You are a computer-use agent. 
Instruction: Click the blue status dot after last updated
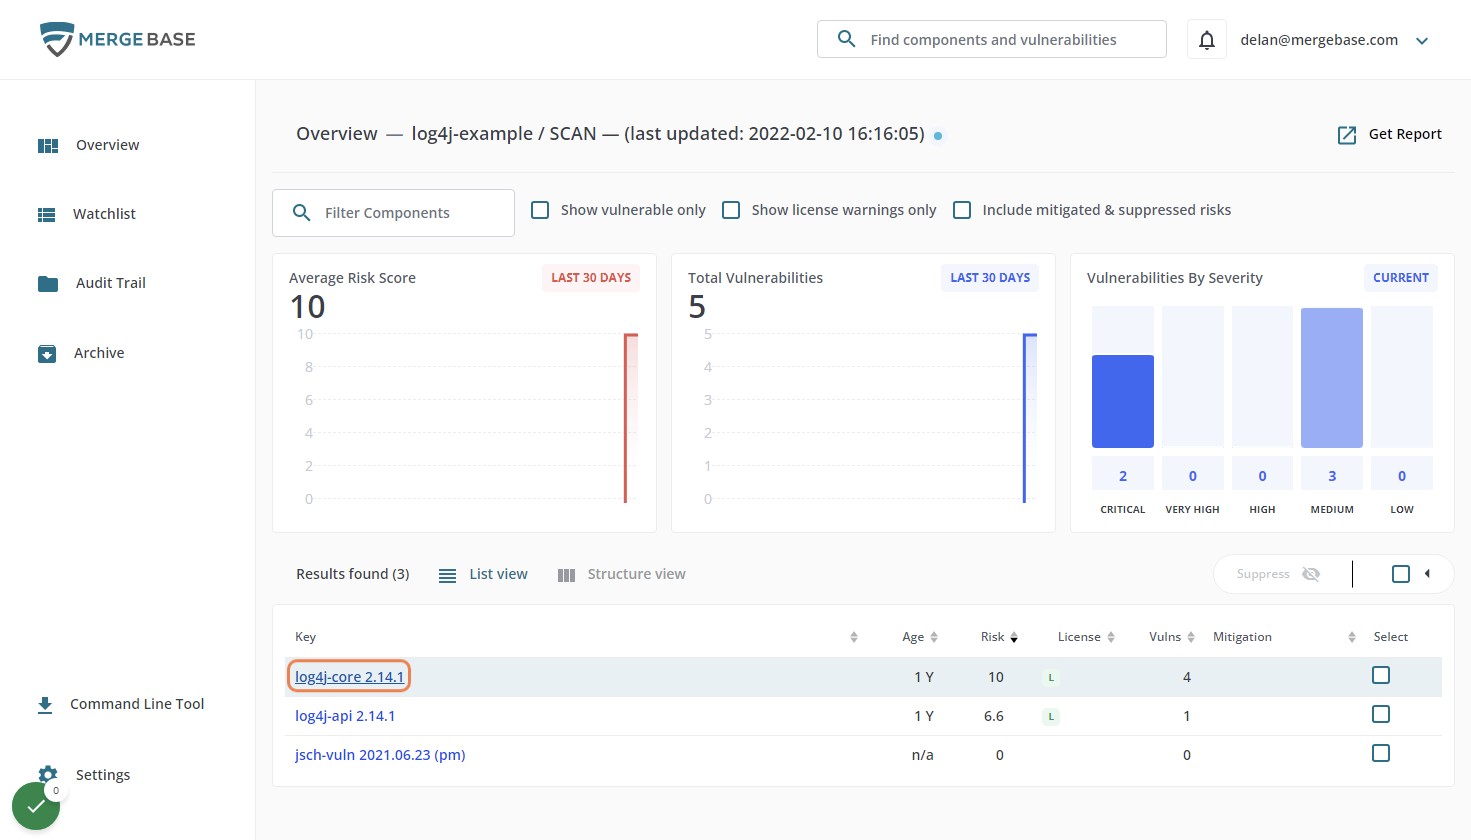pos(938,136)
